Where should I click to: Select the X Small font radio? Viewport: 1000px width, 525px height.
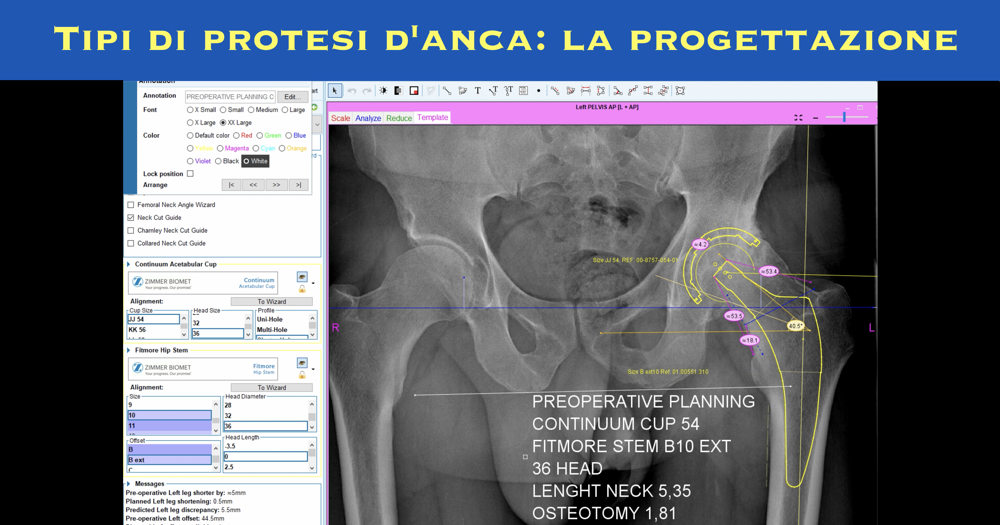coord(190,110)
